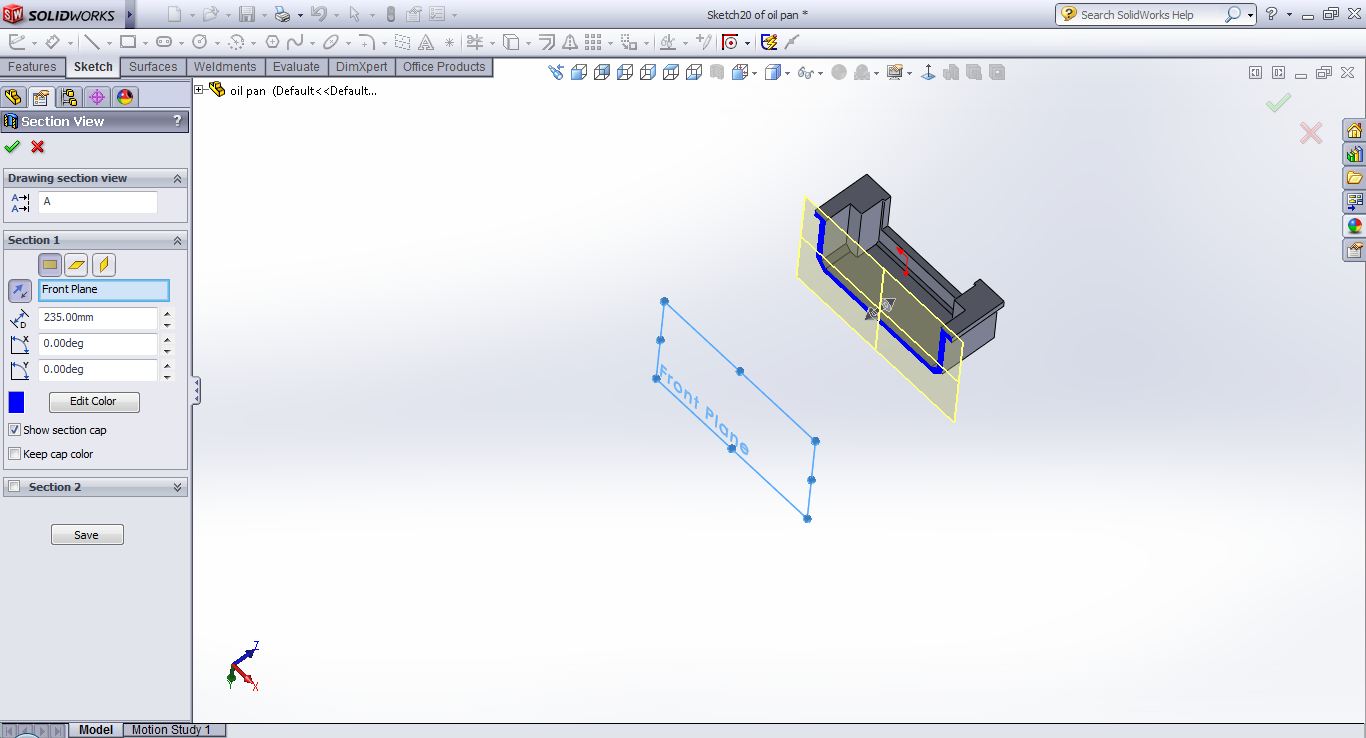
Task: Open the Print options dropdown arrow
Action: pos(298,15)
